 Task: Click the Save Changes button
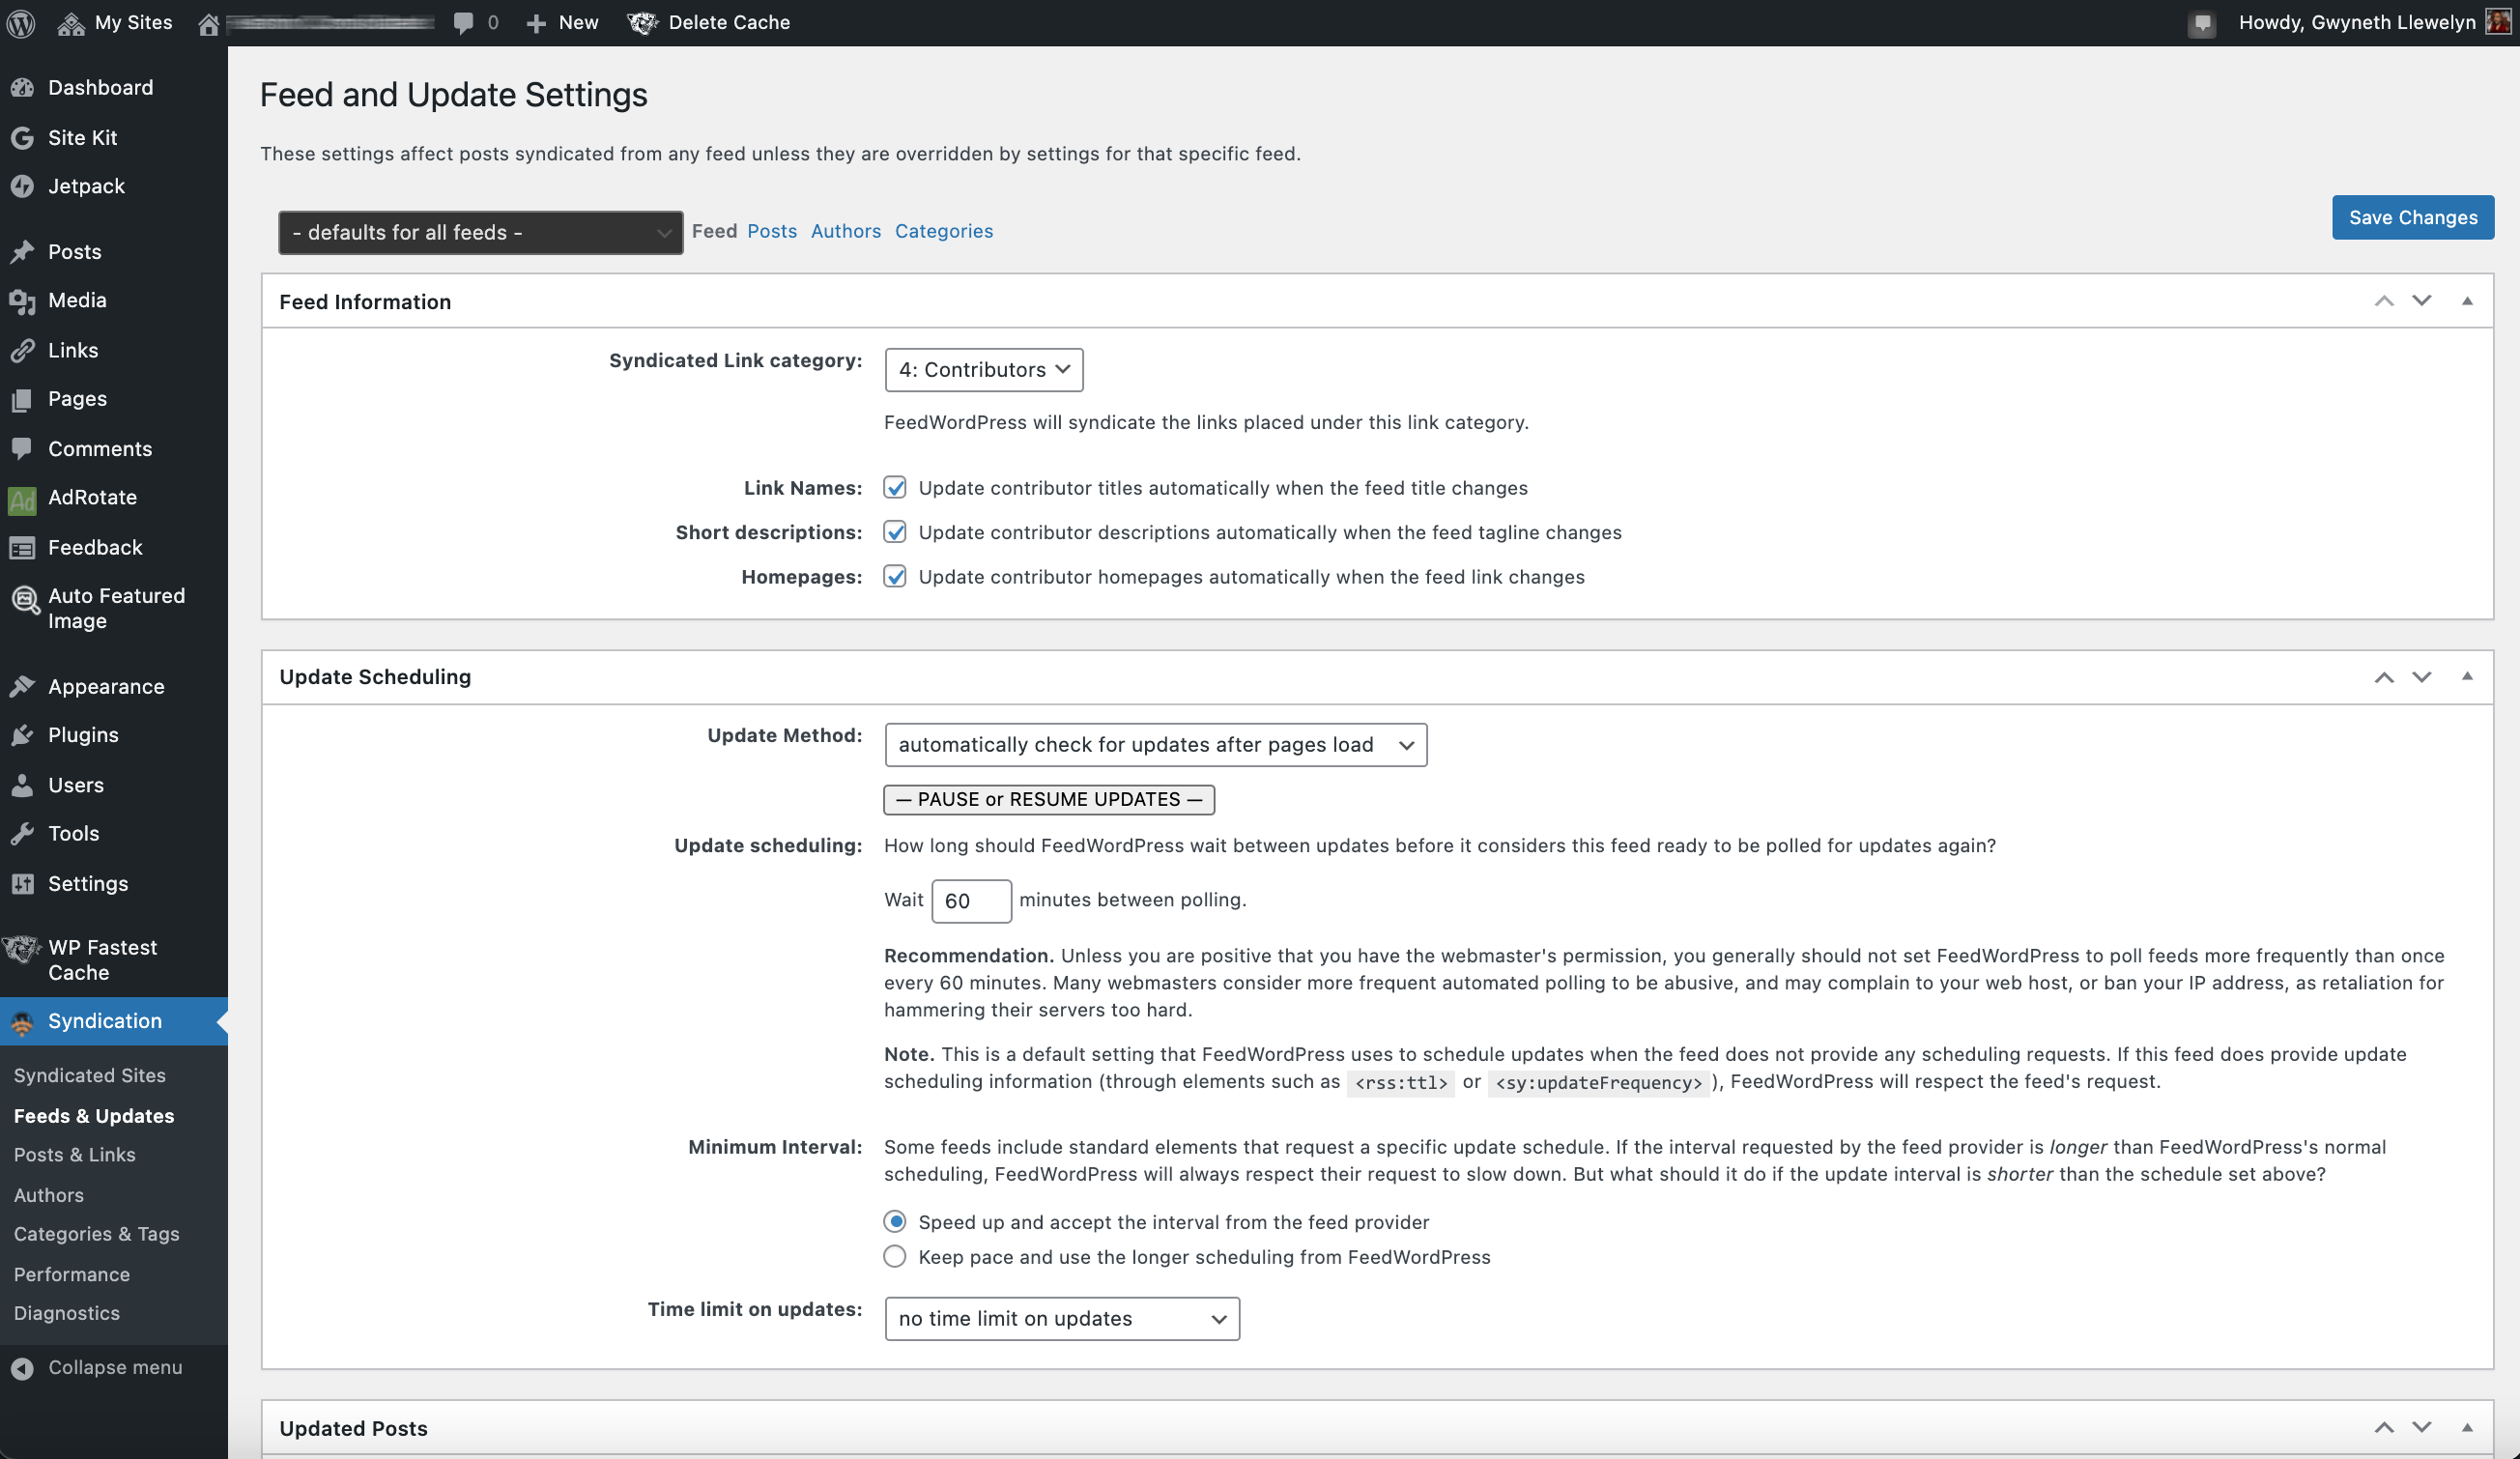(x=2413, y=218)
